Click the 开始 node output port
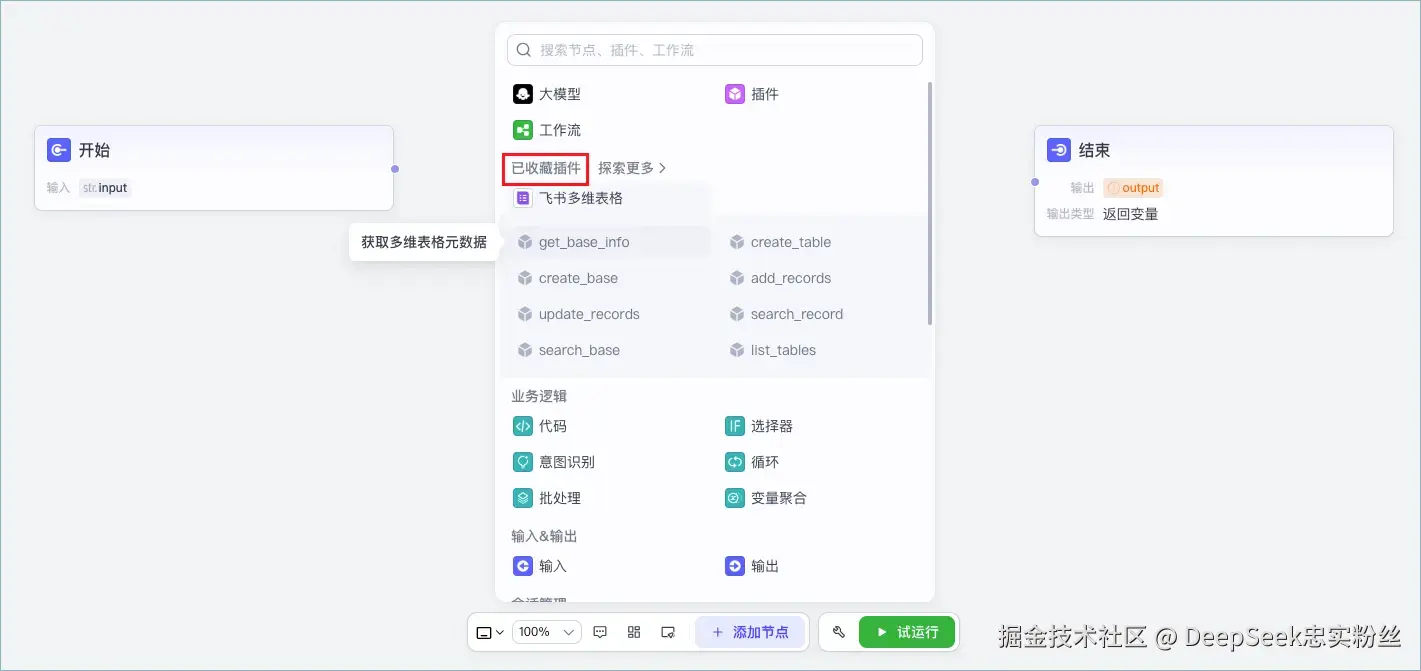The width and height of the screenshot is (1421, 671). click(395, 169)
